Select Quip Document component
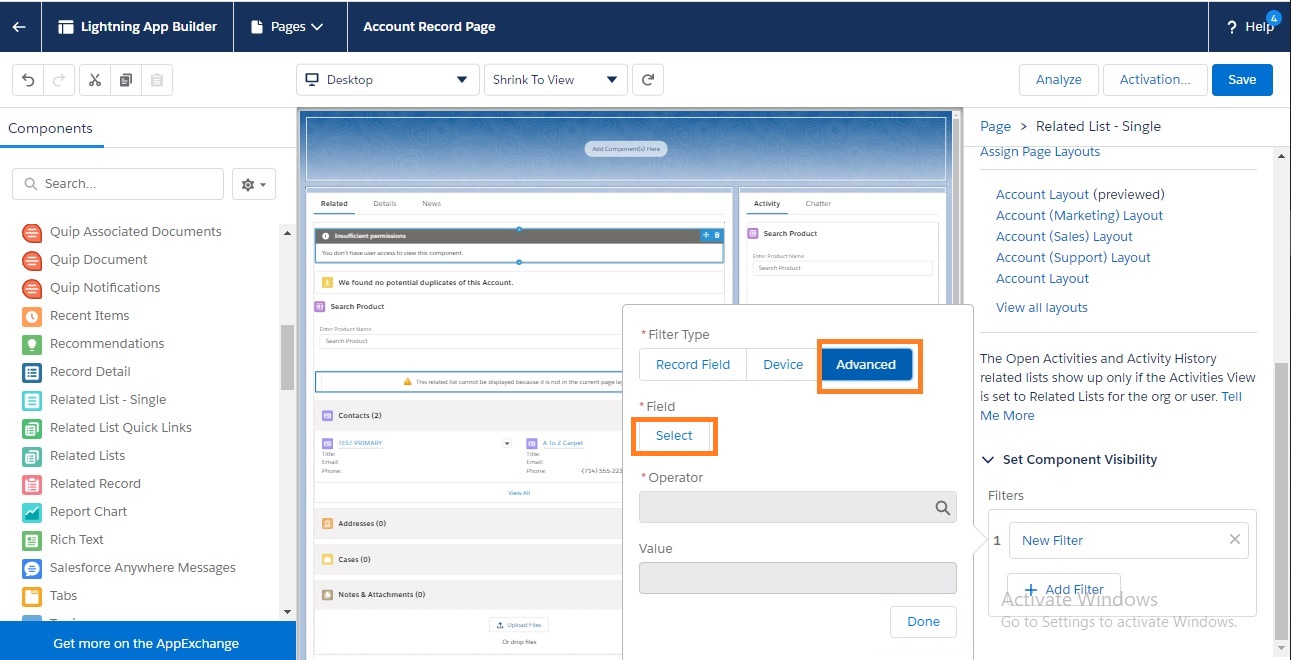 tap(98, 259)
